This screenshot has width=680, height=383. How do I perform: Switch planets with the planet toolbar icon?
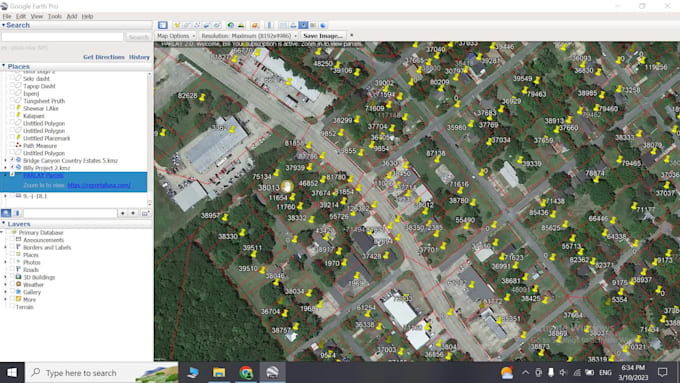point(255,25)
